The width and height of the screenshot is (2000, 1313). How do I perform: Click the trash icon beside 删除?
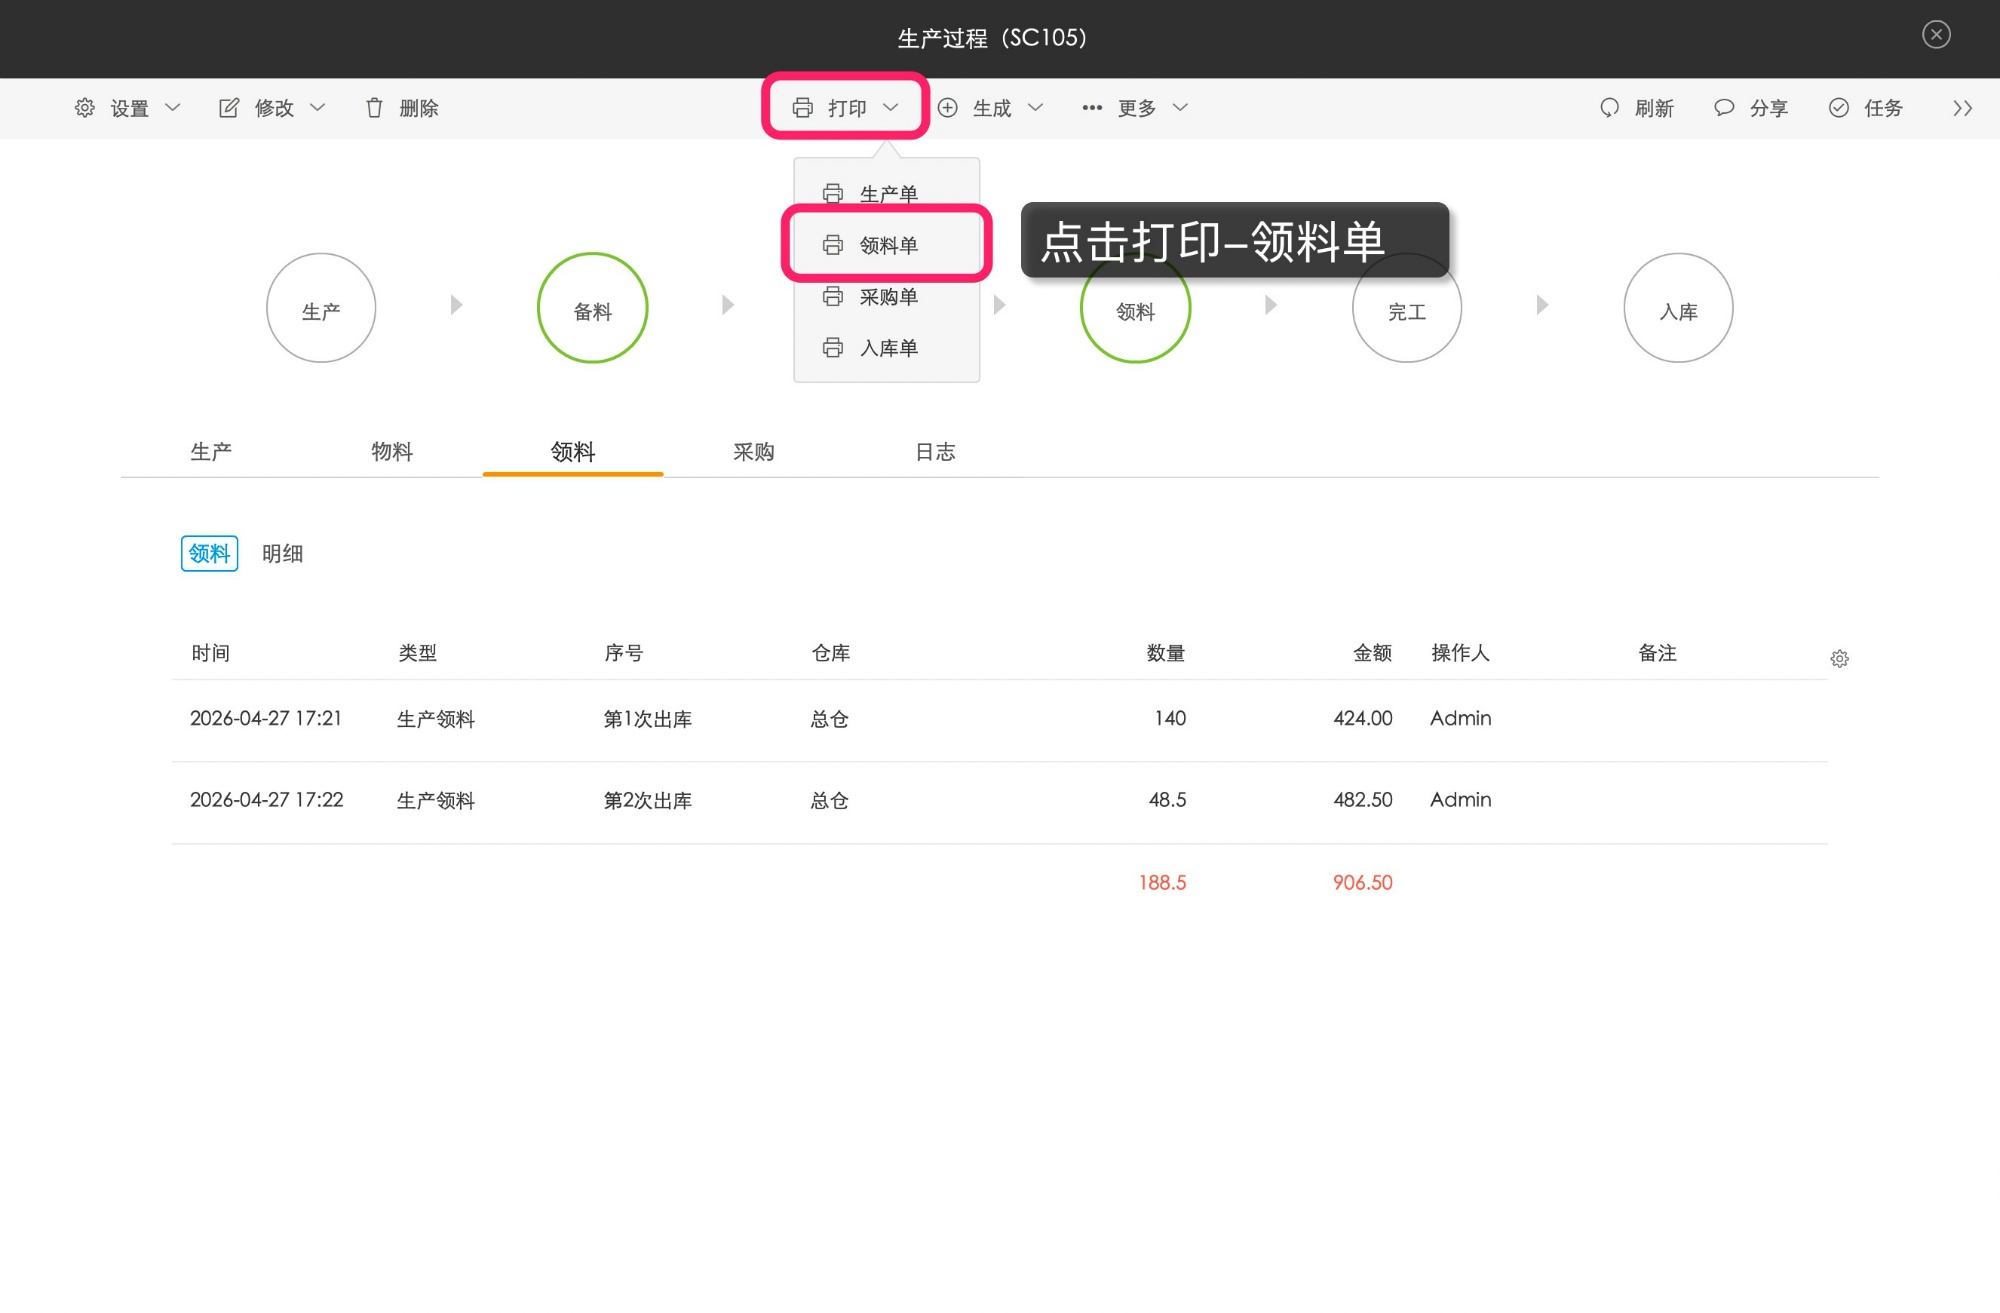pos(374,107)
